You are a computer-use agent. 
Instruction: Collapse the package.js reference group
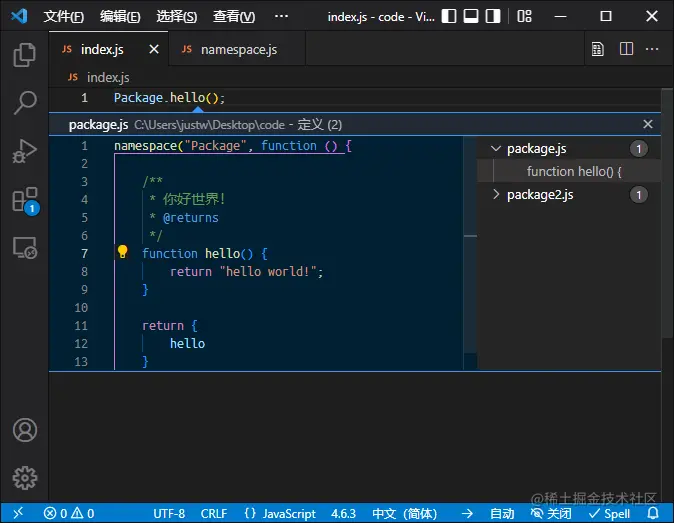click(x=496, y=149)
